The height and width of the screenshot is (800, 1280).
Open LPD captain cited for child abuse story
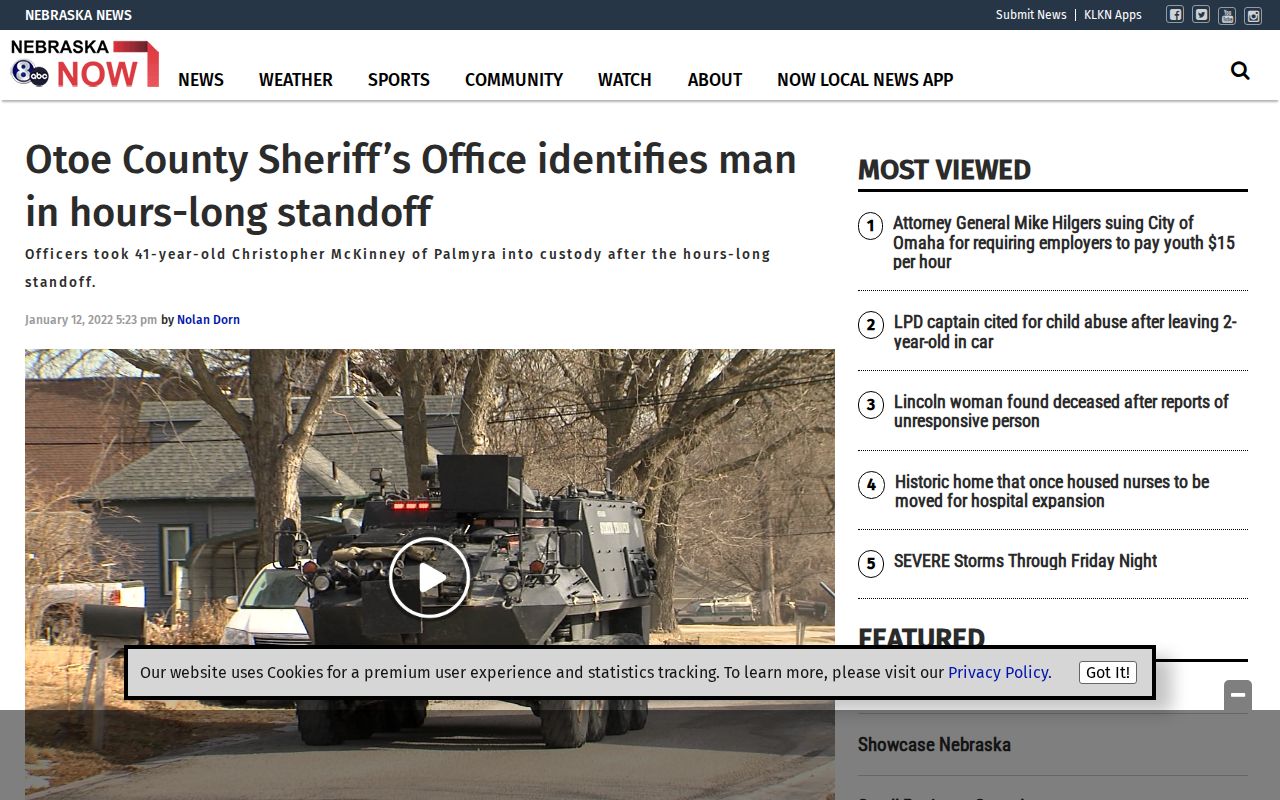point(1065,331)
